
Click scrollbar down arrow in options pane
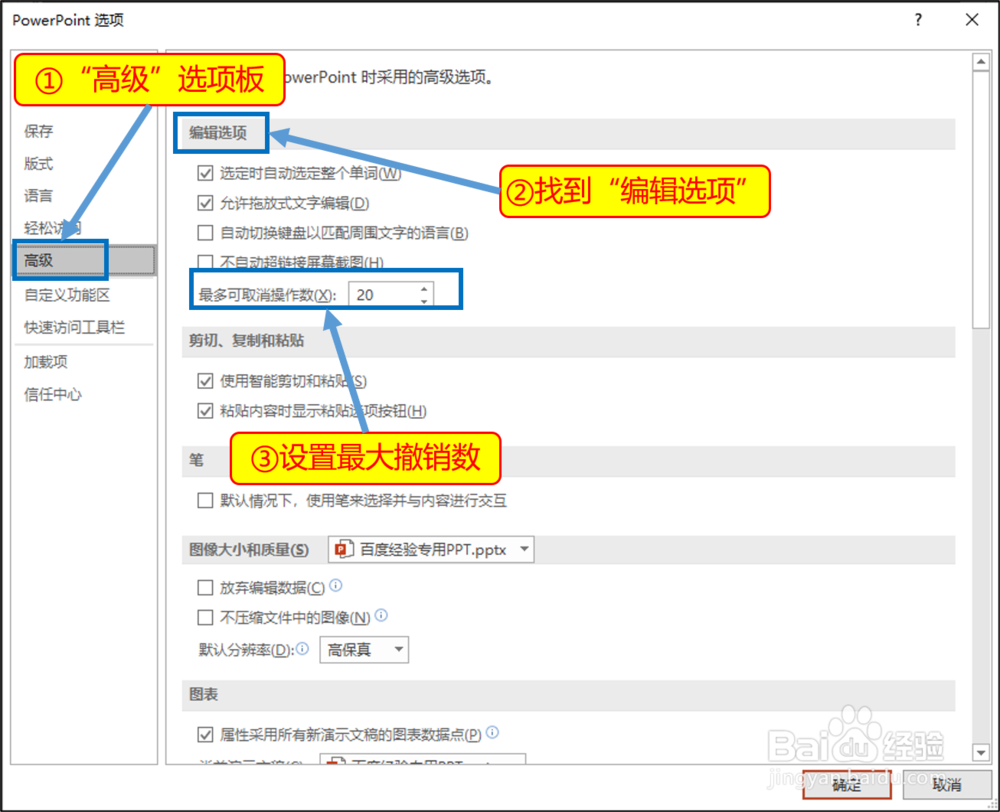point(981,753)
